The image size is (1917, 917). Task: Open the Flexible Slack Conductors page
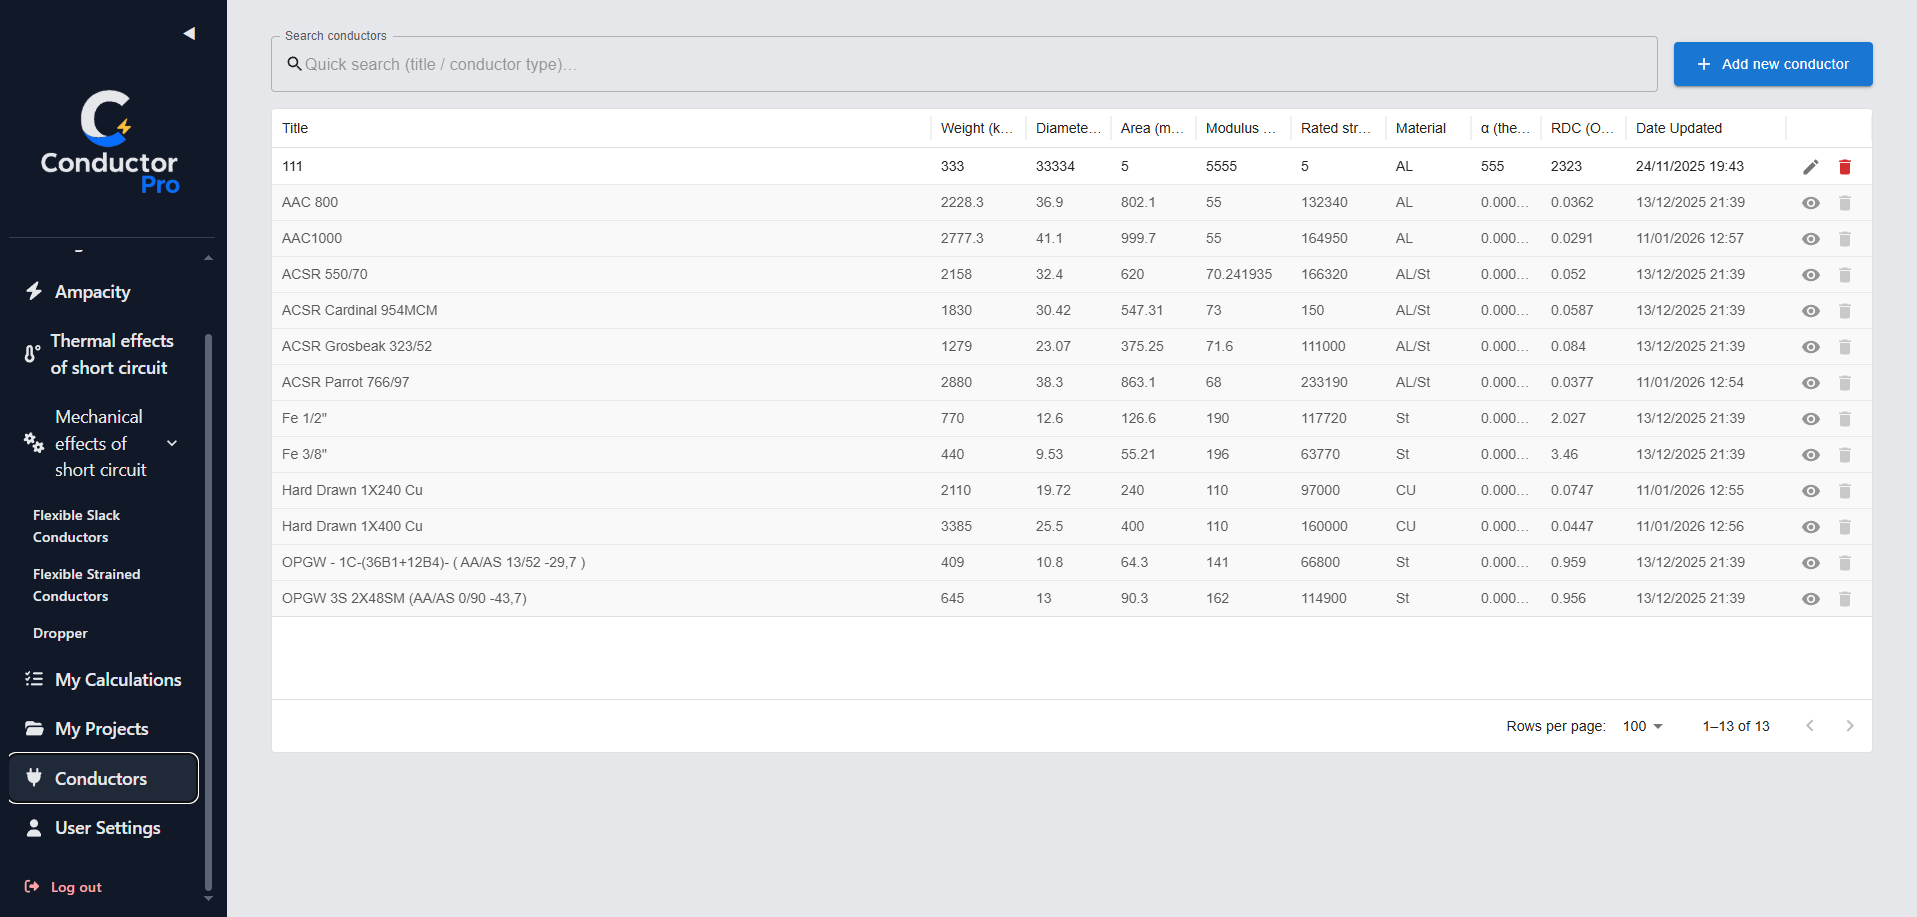(76, 526)
